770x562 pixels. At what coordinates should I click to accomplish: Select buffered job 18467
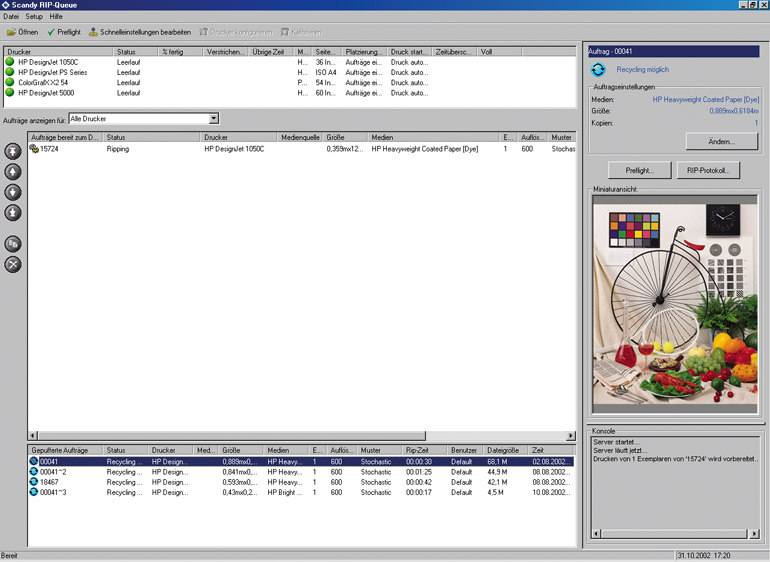301,482
